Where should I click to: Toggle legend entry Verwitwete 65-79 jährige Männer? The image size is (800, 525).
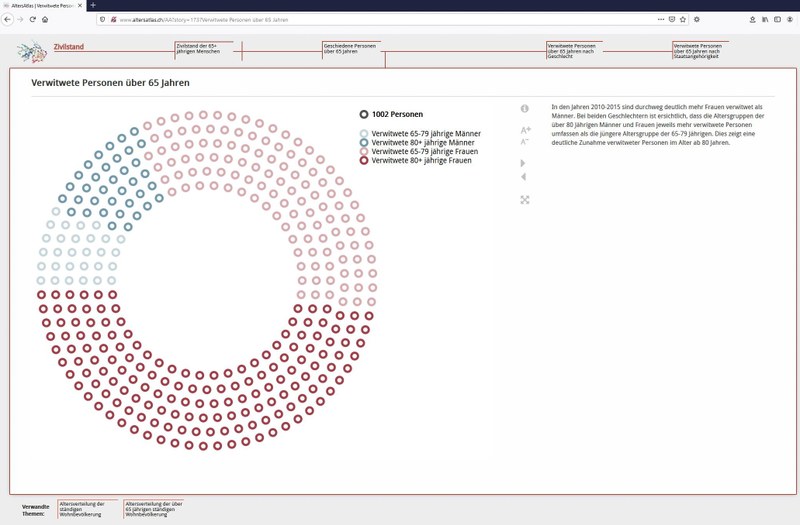click(x=426, y=133)
